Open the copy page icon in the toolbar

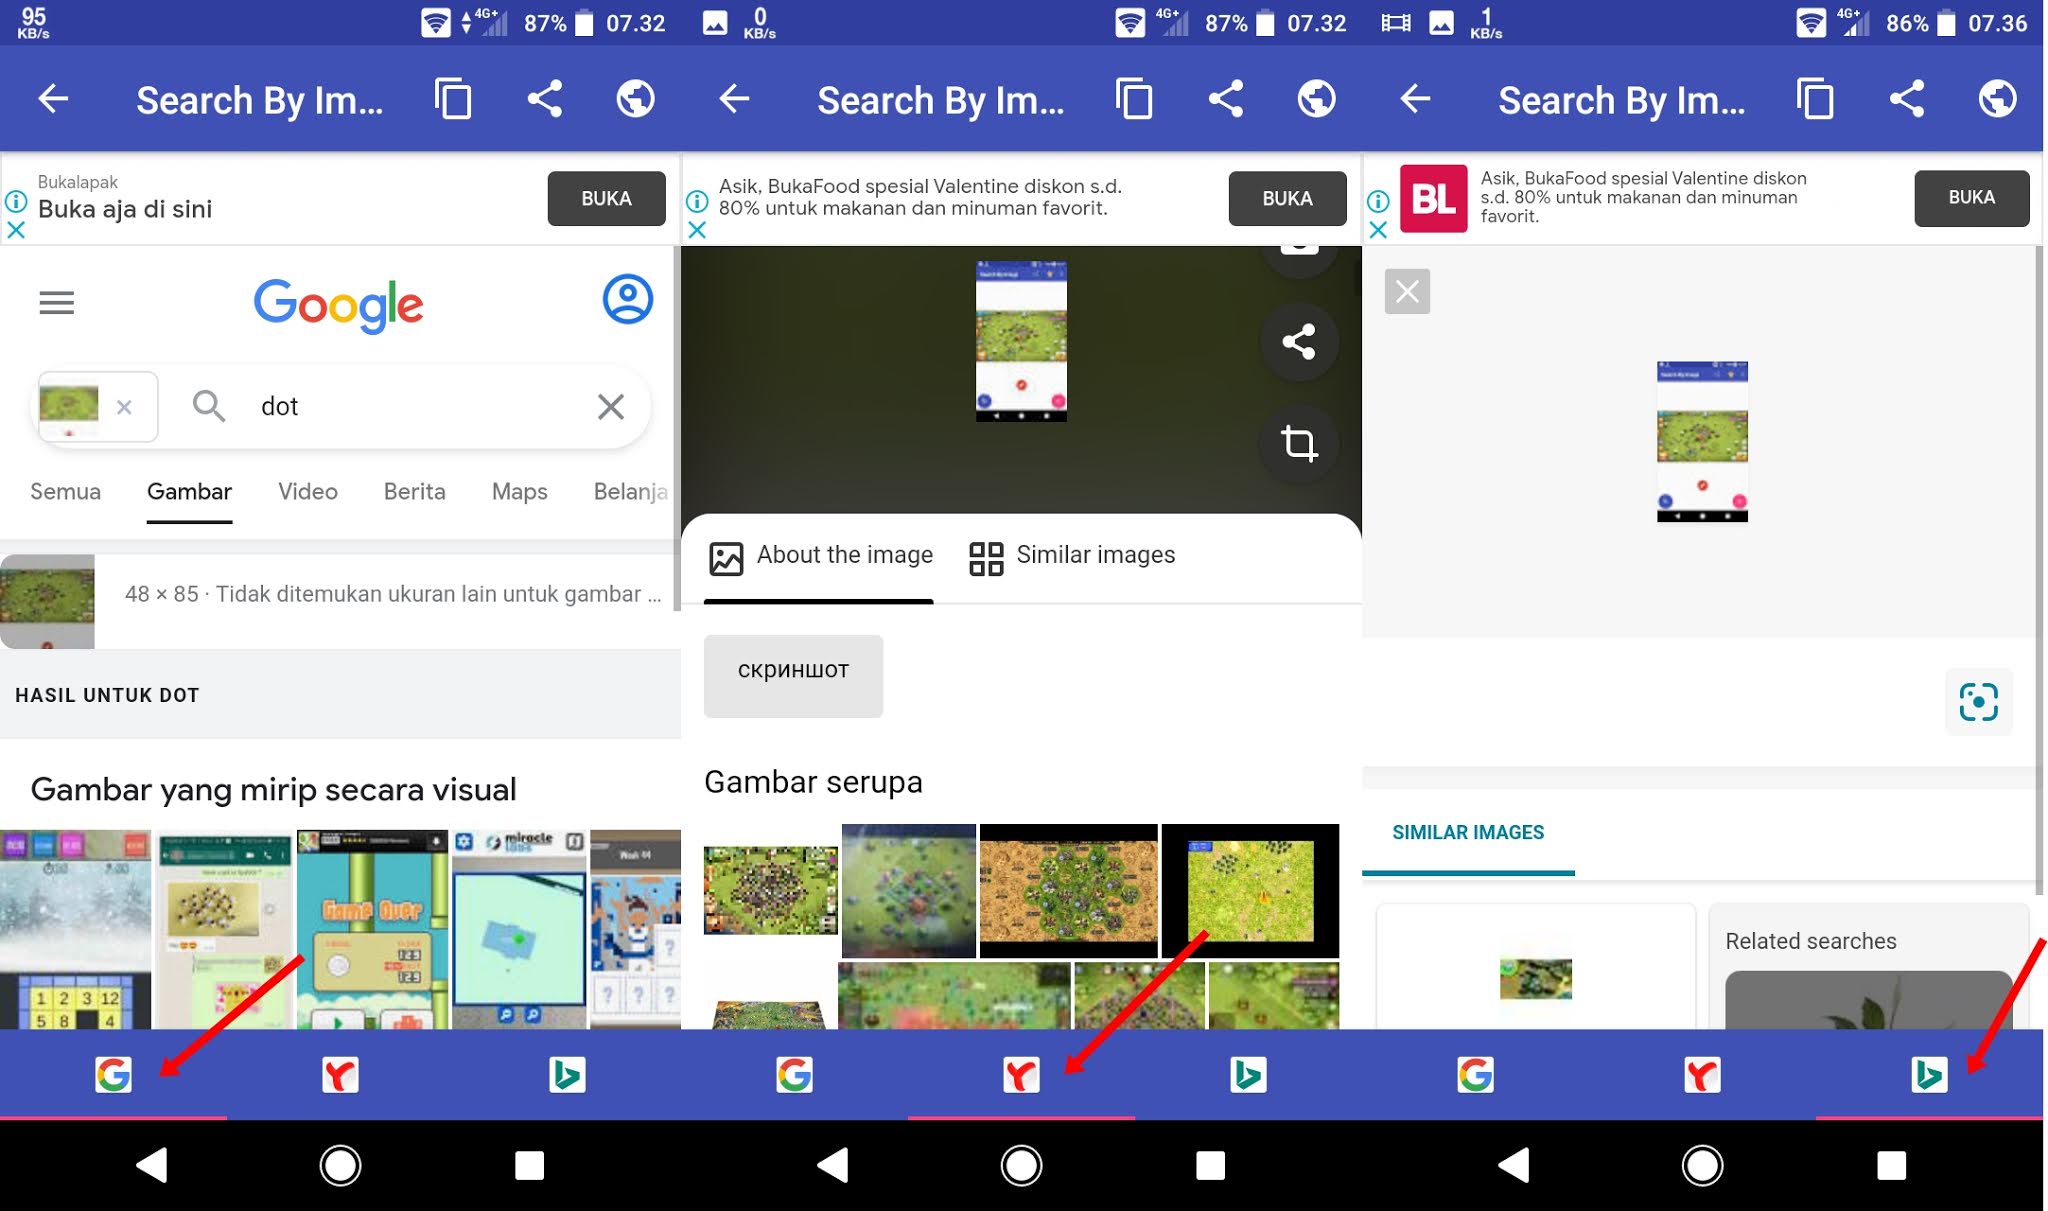click(452, 99)
